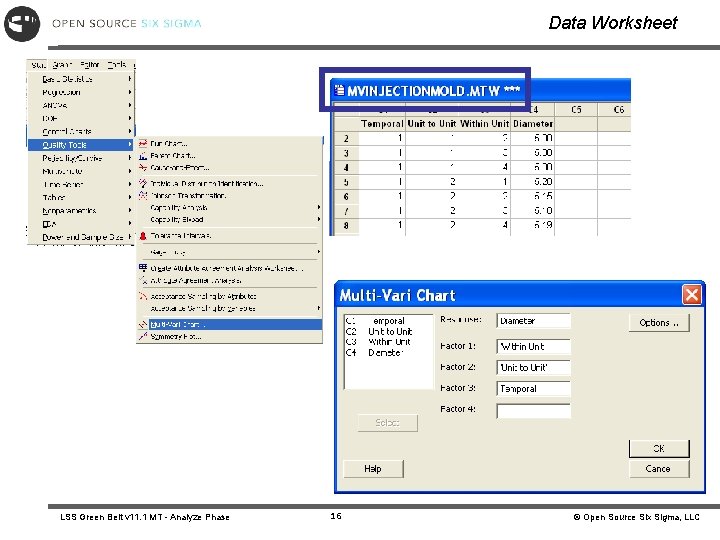The height and width of the screenshot is (540, 720).
Task: Click the Symmetry Plot icon
Action: 143,337
